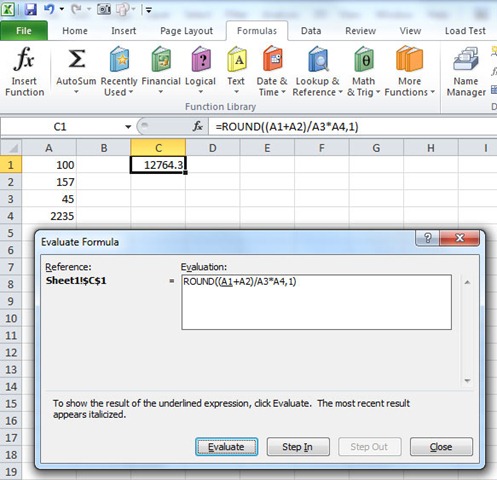The image size is (497, 480).
Task: Switch to the Home tab
Action: (75, 31)
